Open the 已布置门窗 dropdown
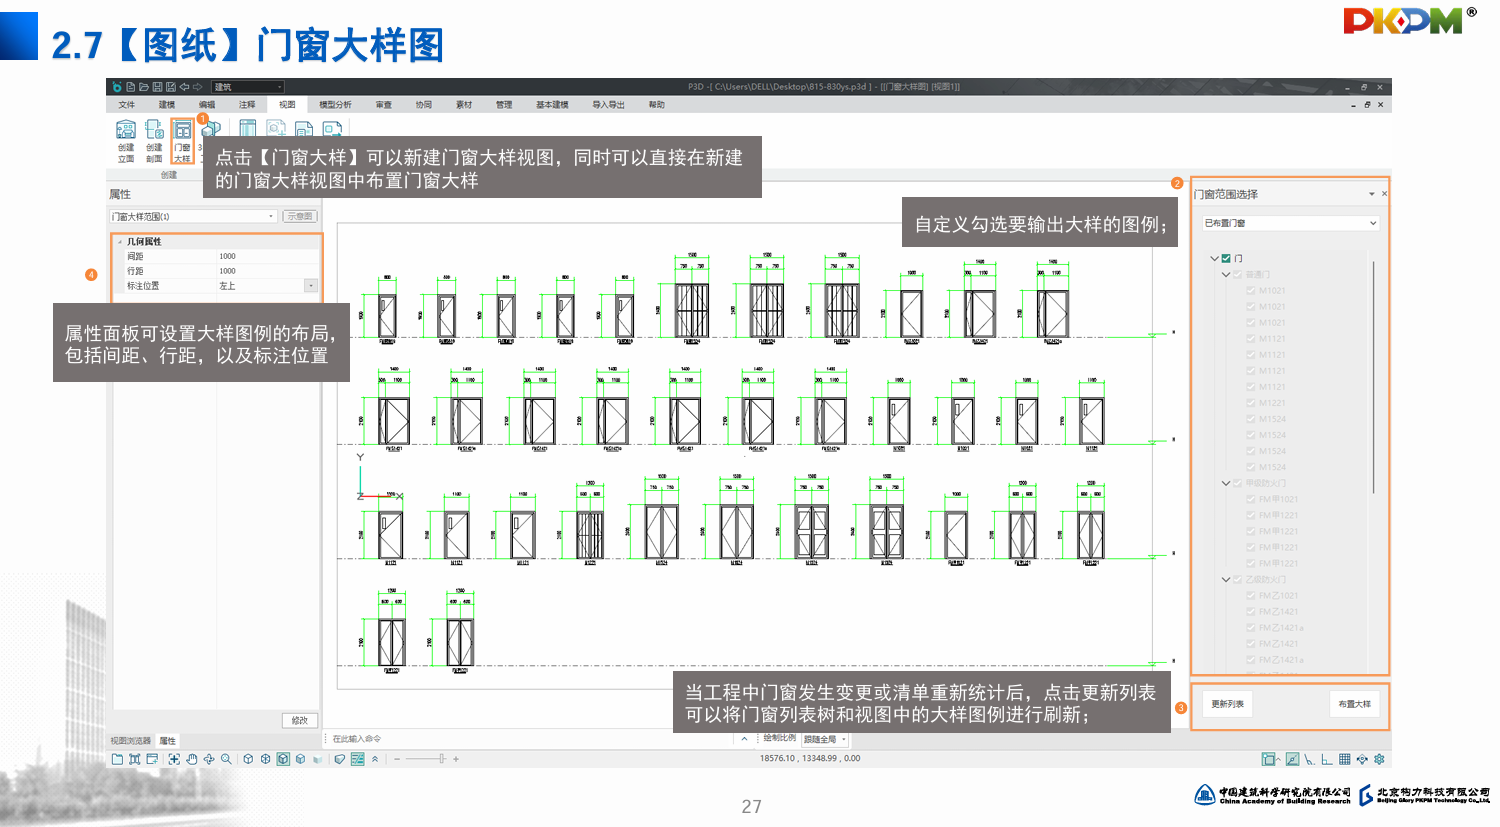 1290,223
